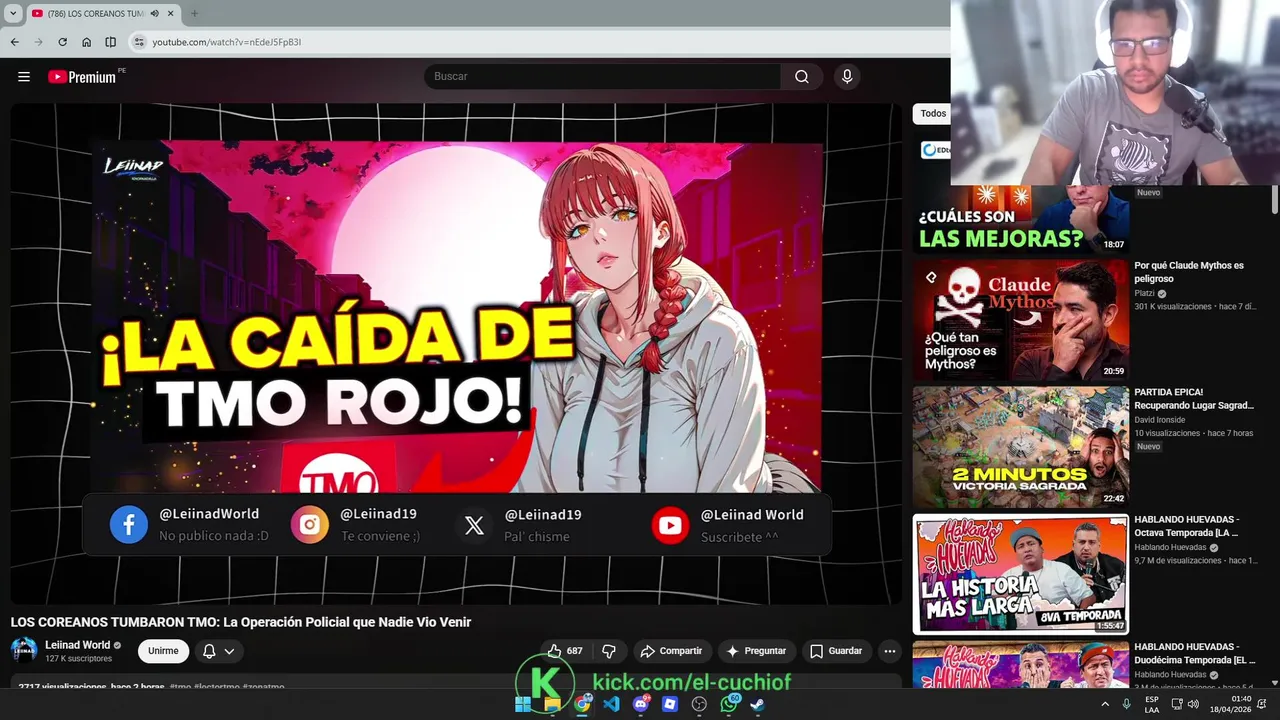Screen dimensions: 1280x720
Task: Open 'Por qué Claude Mythos es peligroso' title
Action: 1189,272
